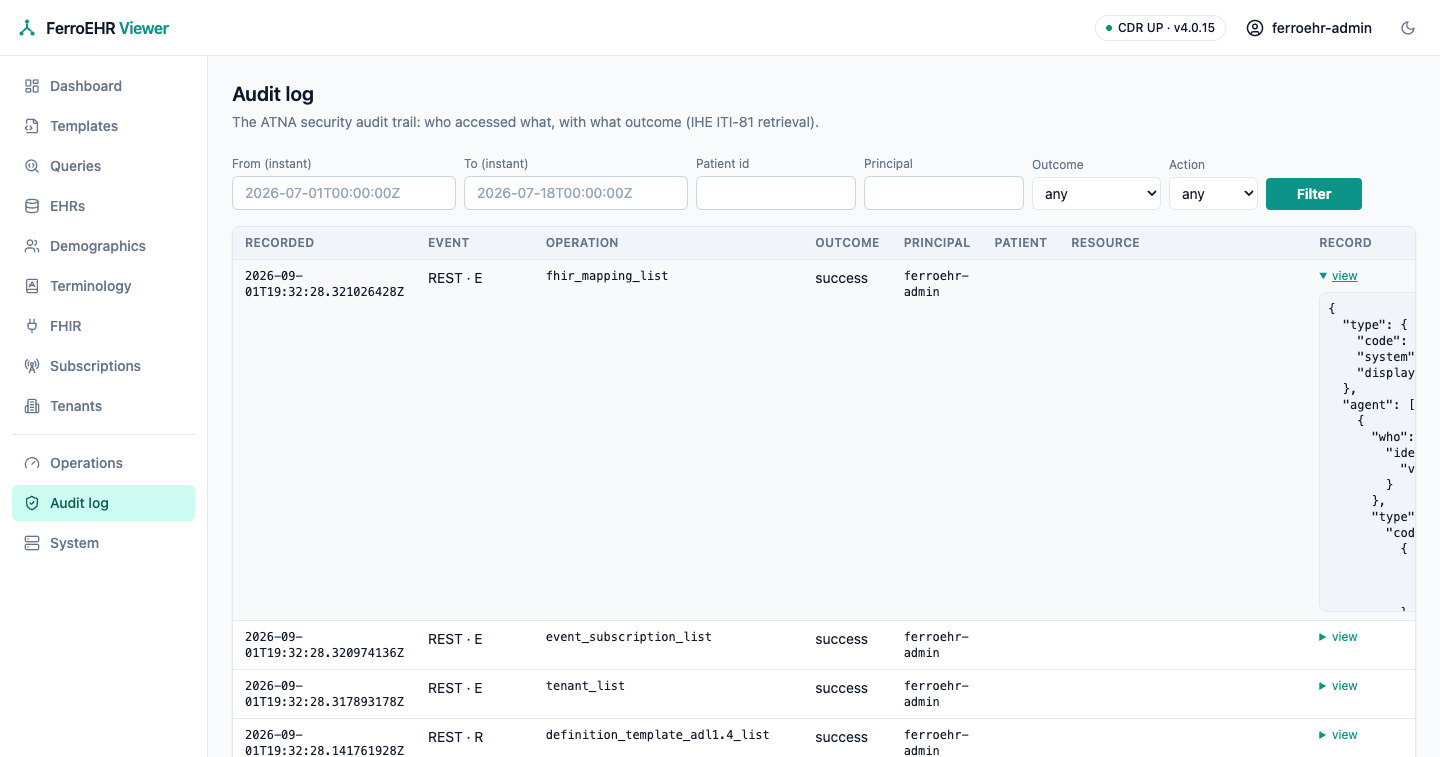Click the Templates file icon

32,126
